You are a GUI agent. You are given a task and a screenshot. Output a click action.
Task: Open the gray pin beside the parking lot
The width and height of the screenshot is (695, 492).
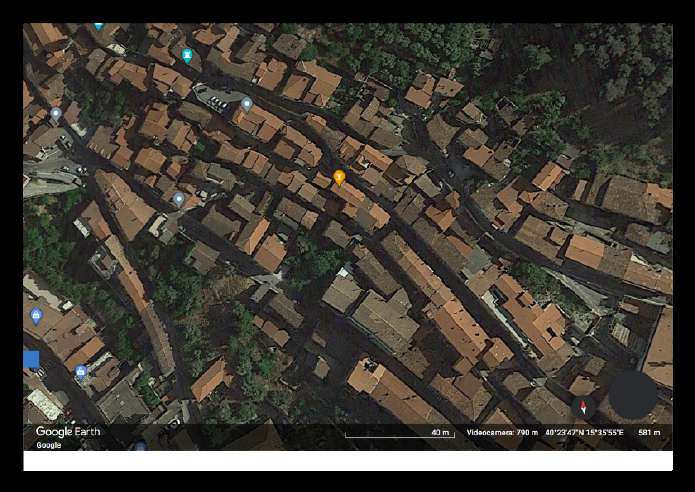tap(246, 103)
